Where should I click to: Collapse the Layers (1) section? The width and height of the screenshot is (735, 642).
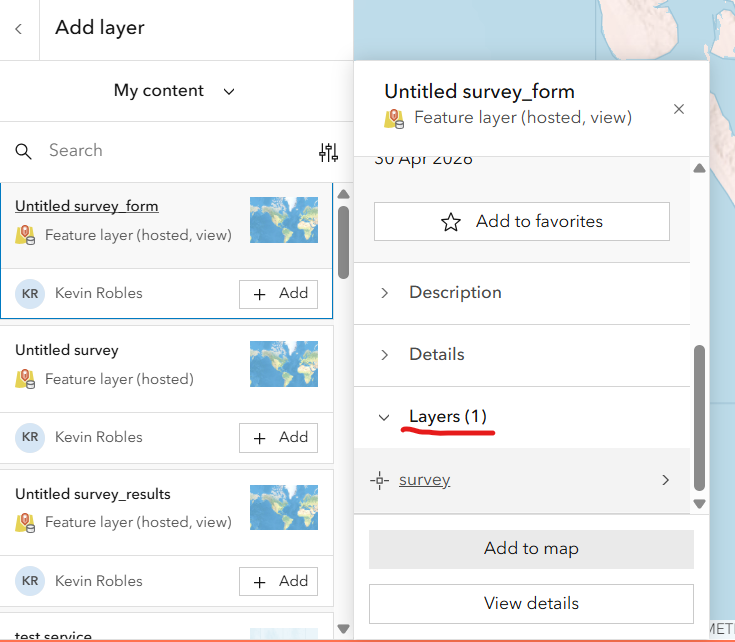(522, 417)
